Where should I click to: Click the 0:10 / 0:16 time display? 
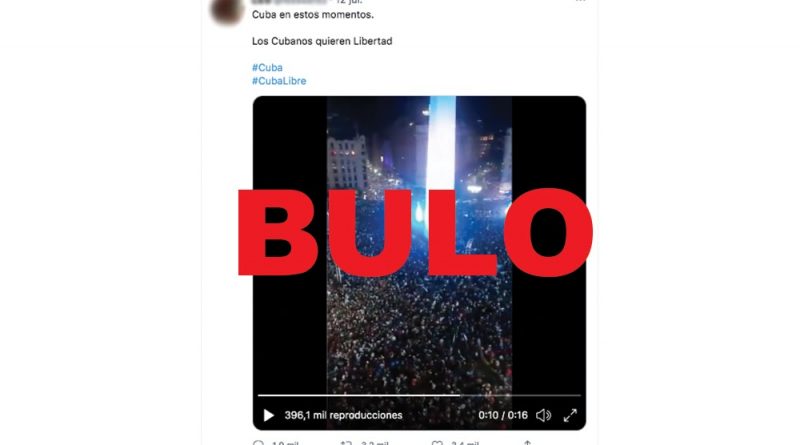(x=503, y=415)
